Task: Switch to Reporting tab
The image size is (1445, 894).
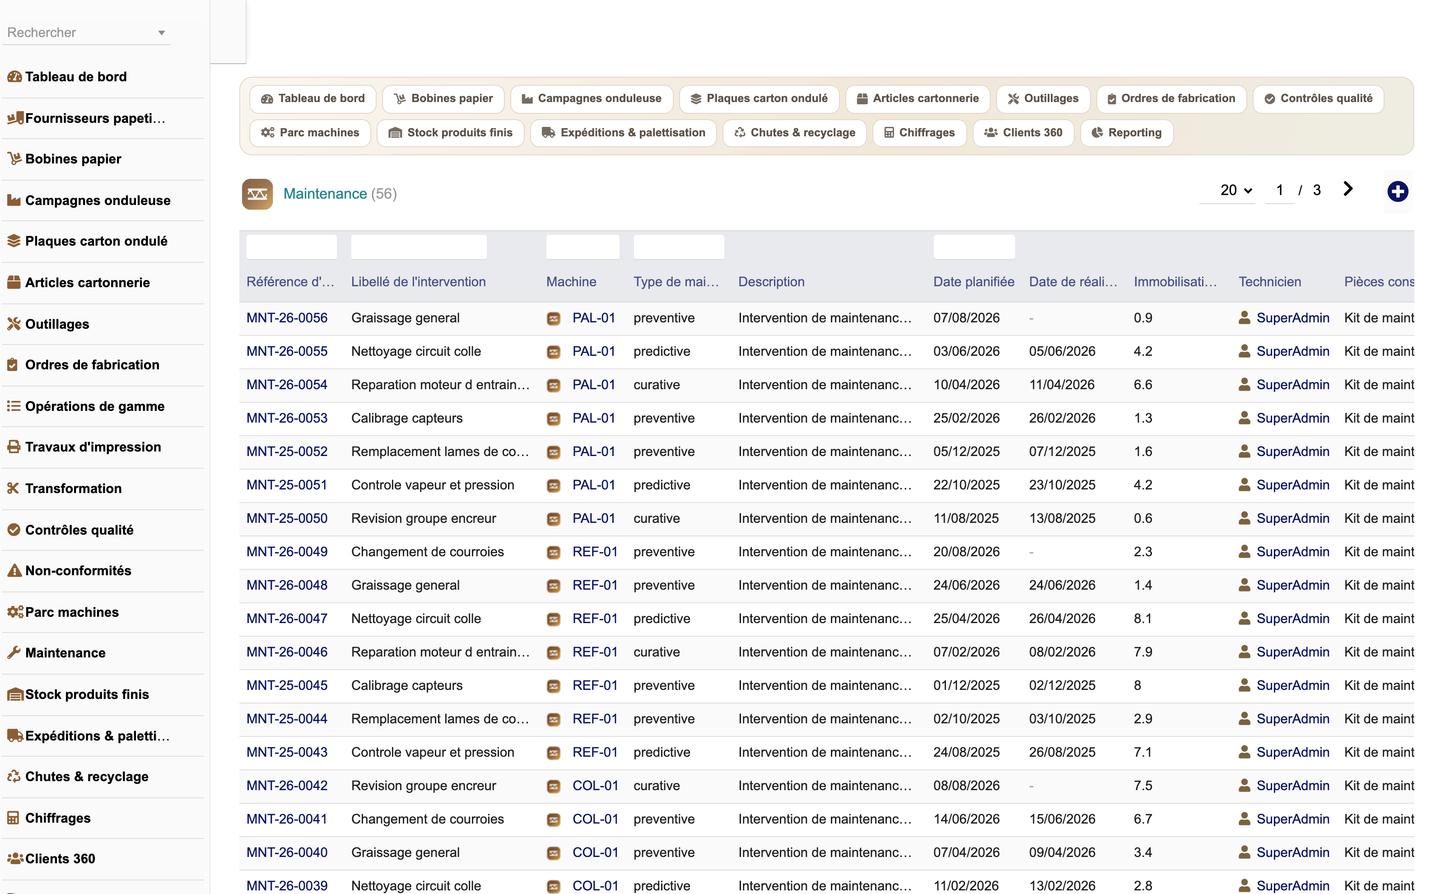Action: pyautogui.click(x=1126, y=133)
